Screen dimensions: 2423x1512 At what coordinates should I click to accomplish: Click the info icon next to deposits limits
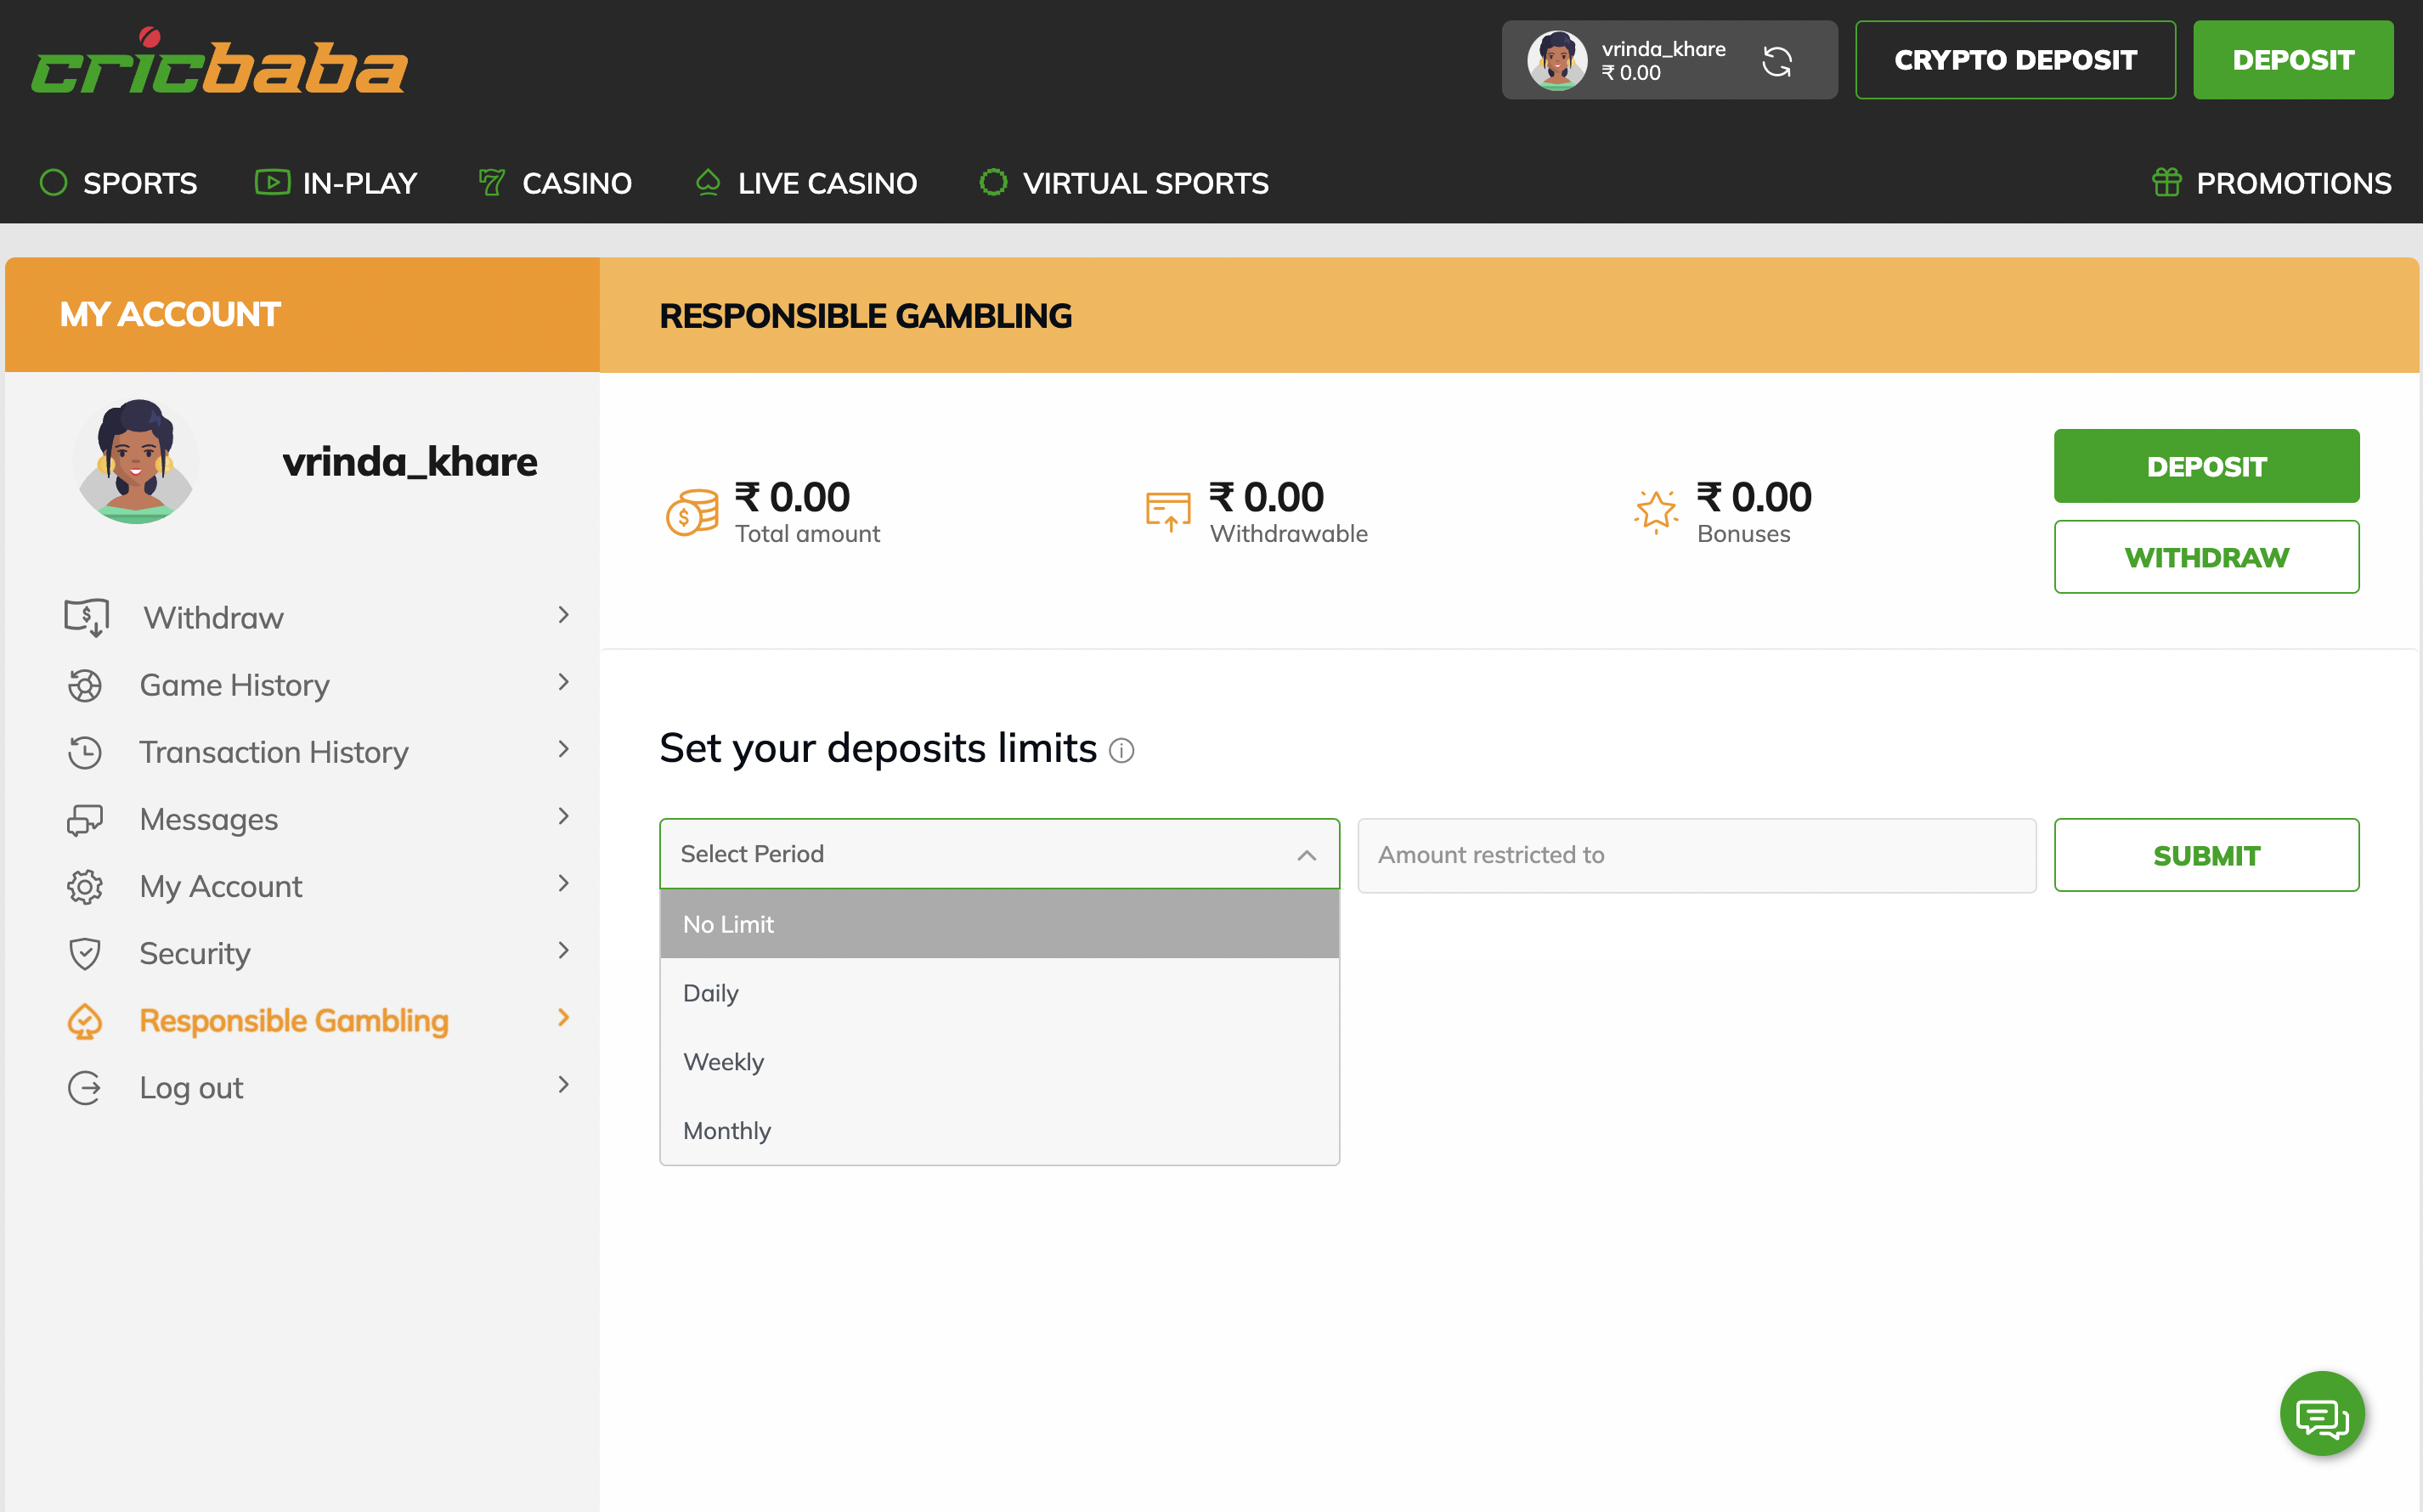click(1122, 751)
